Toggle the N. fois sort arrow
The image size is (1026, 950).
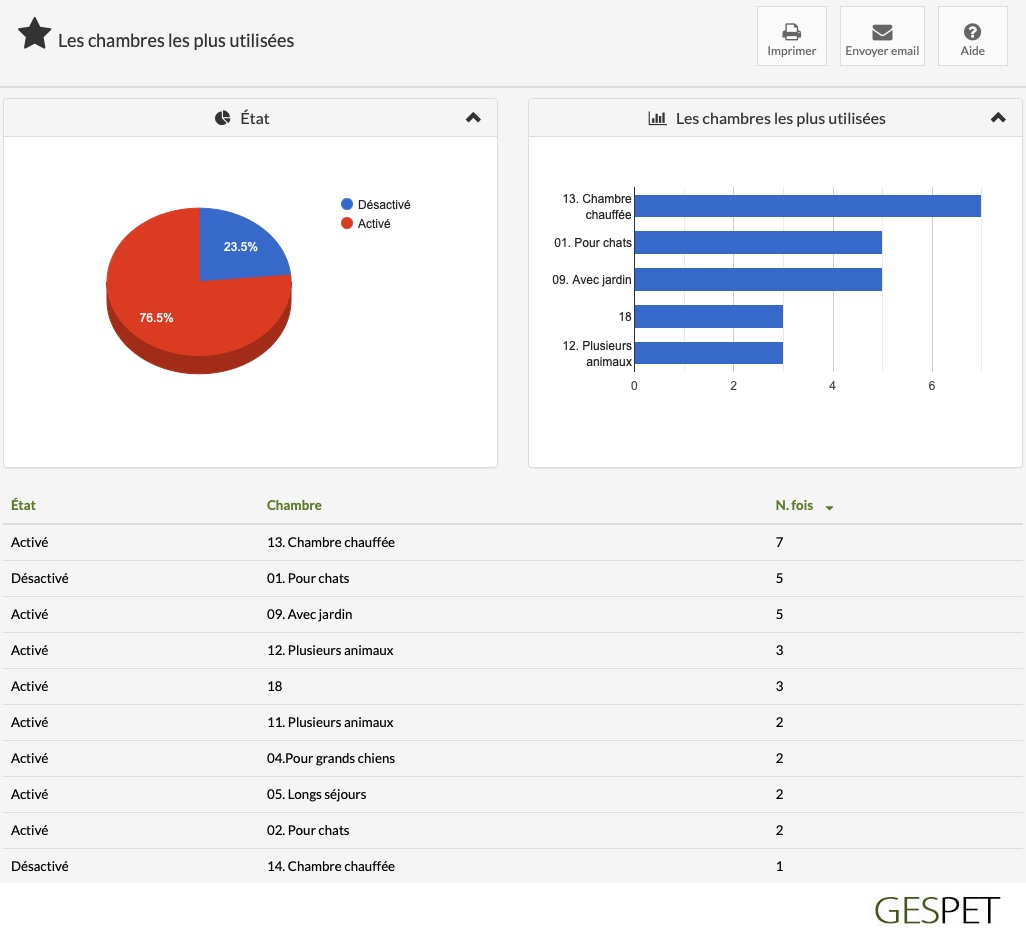coord(829,508)
